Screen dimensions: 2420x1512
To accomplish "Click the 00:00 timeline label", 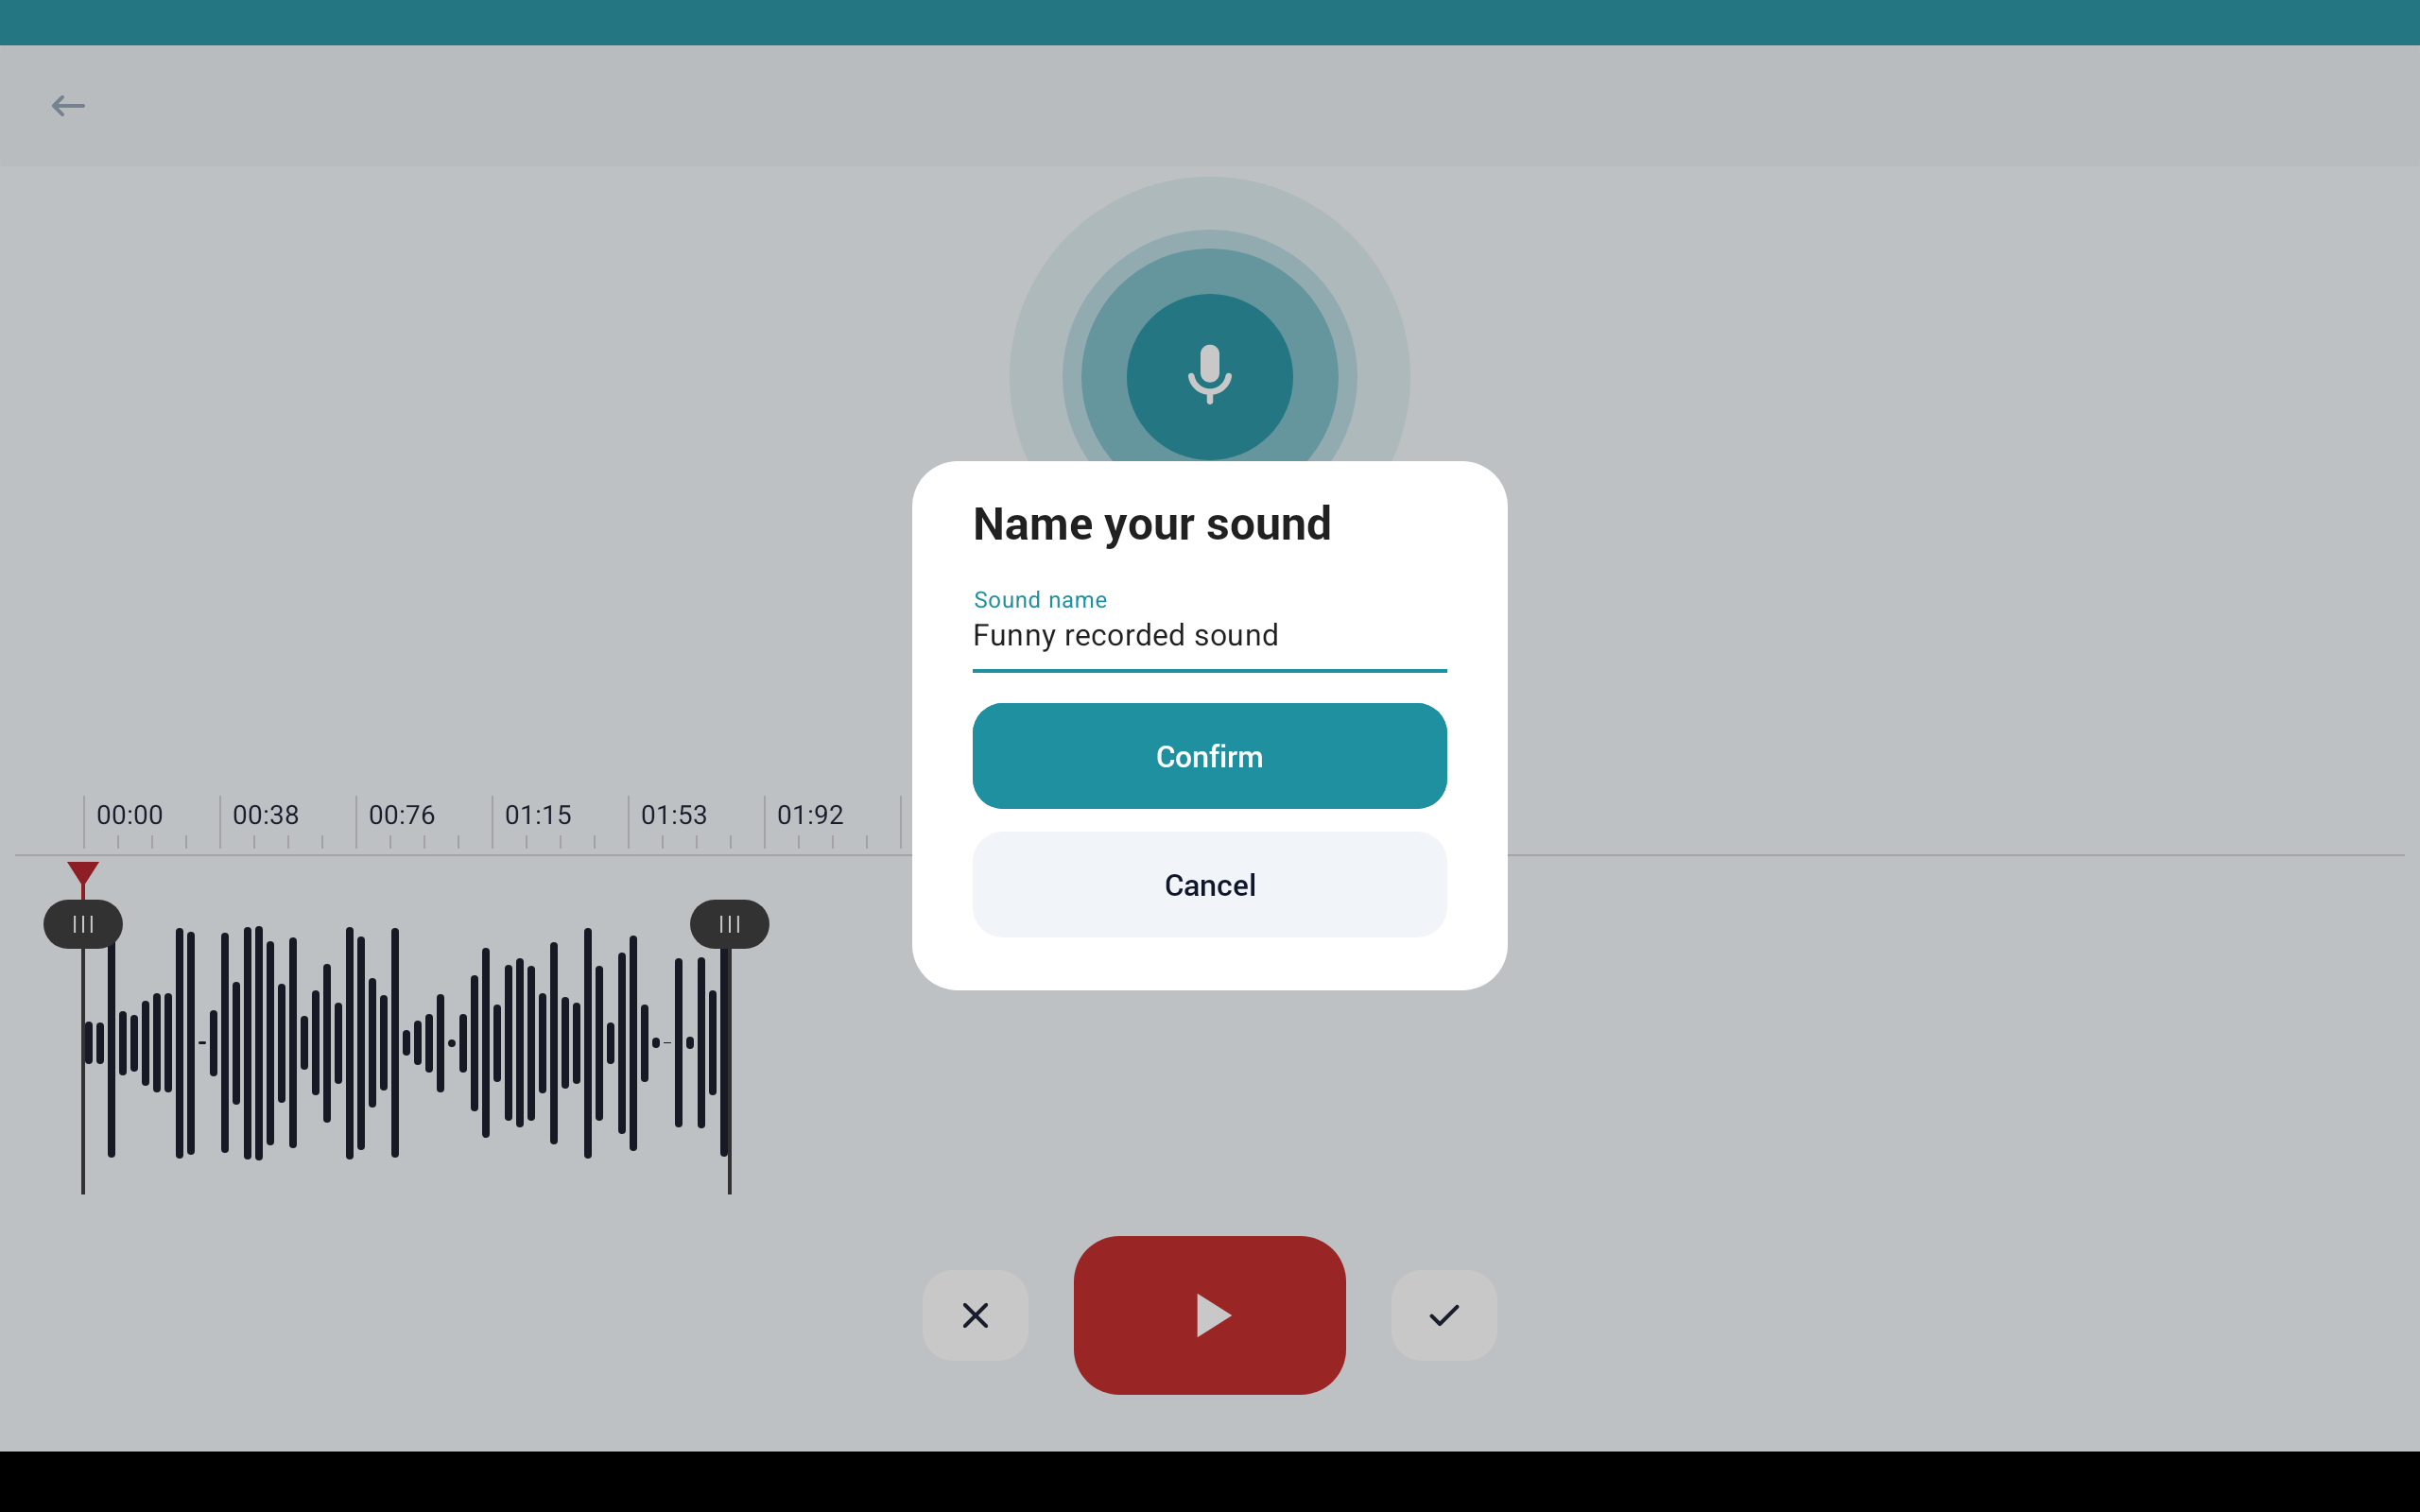I will 129,815.
